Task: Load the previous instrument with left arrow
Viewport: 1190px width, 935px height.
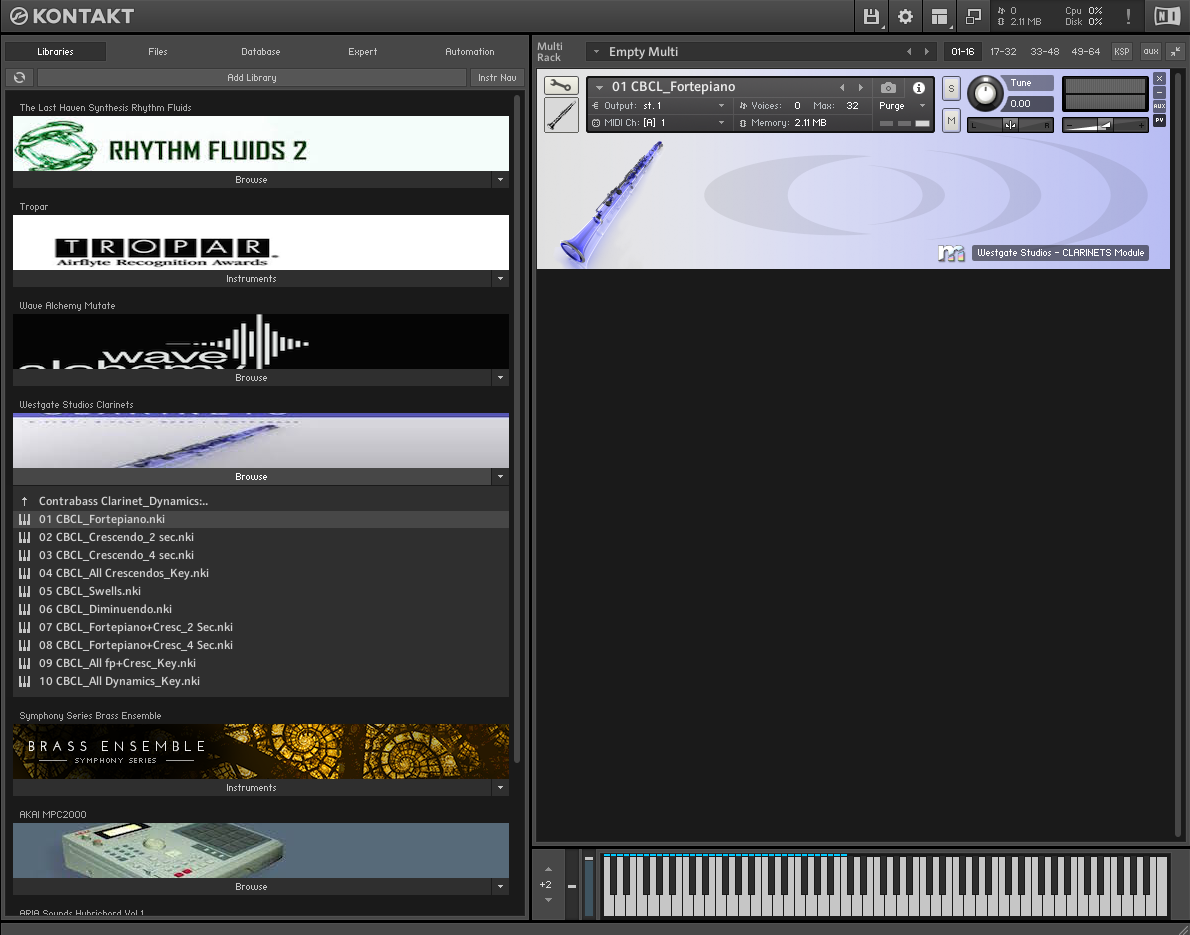Action: (x=842, y=87)
